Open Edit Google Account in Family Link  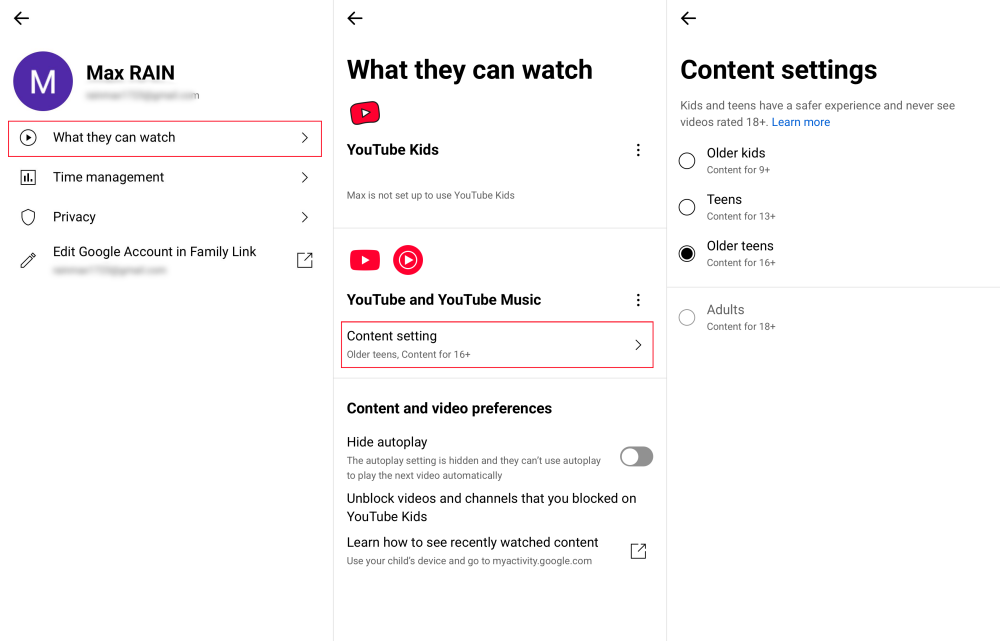click(165, 260)
